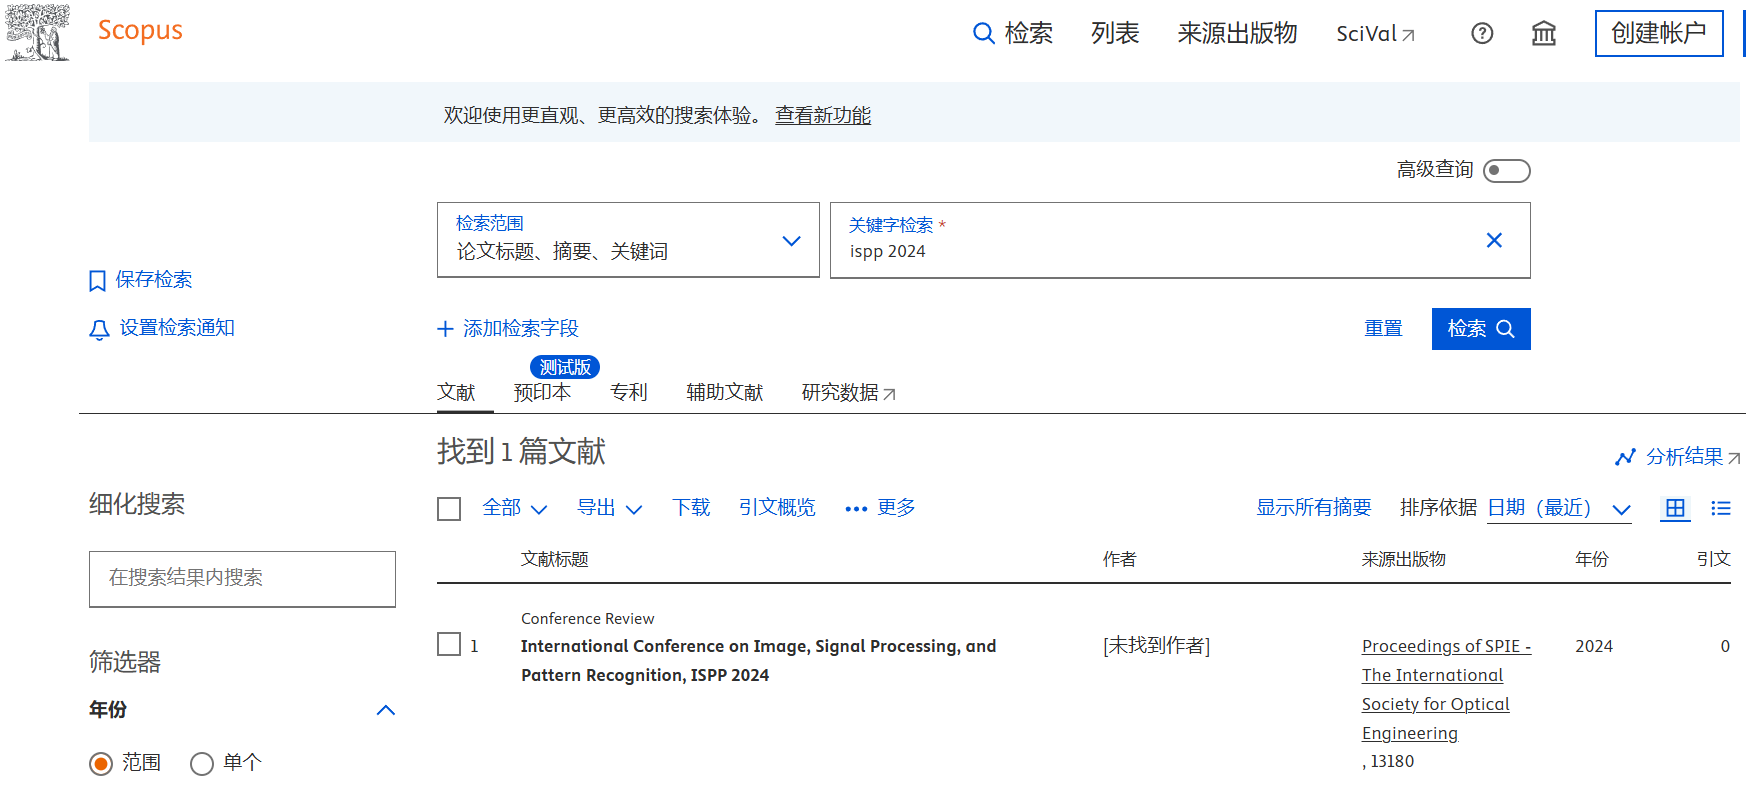Click the Elsevier tree logo
The height and width of the screenshot is (786, 1746).
(38, 32)
